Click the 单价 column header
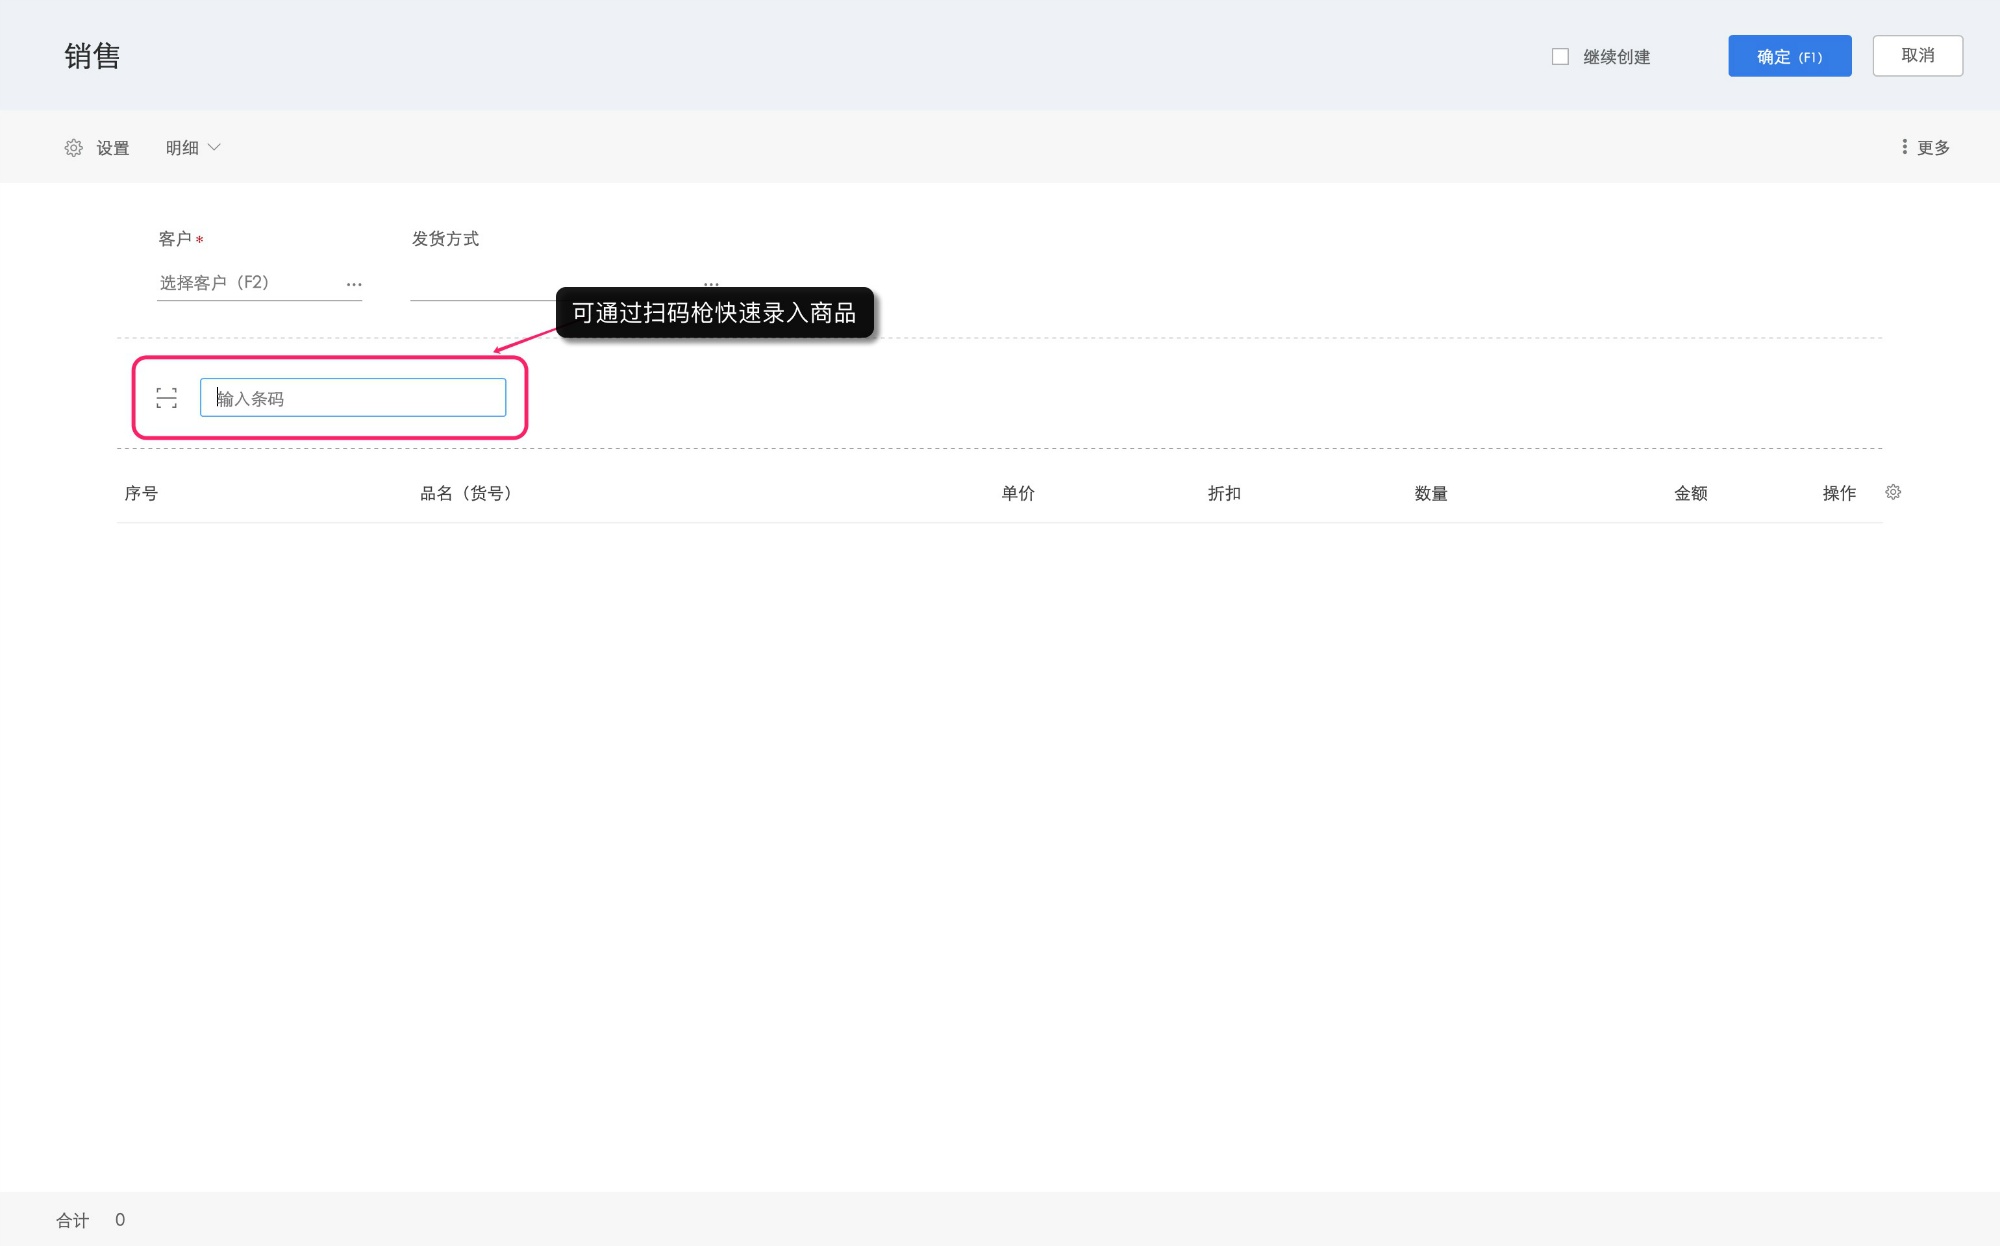Screen dimensions: 2000x1246 (1018, 493)
